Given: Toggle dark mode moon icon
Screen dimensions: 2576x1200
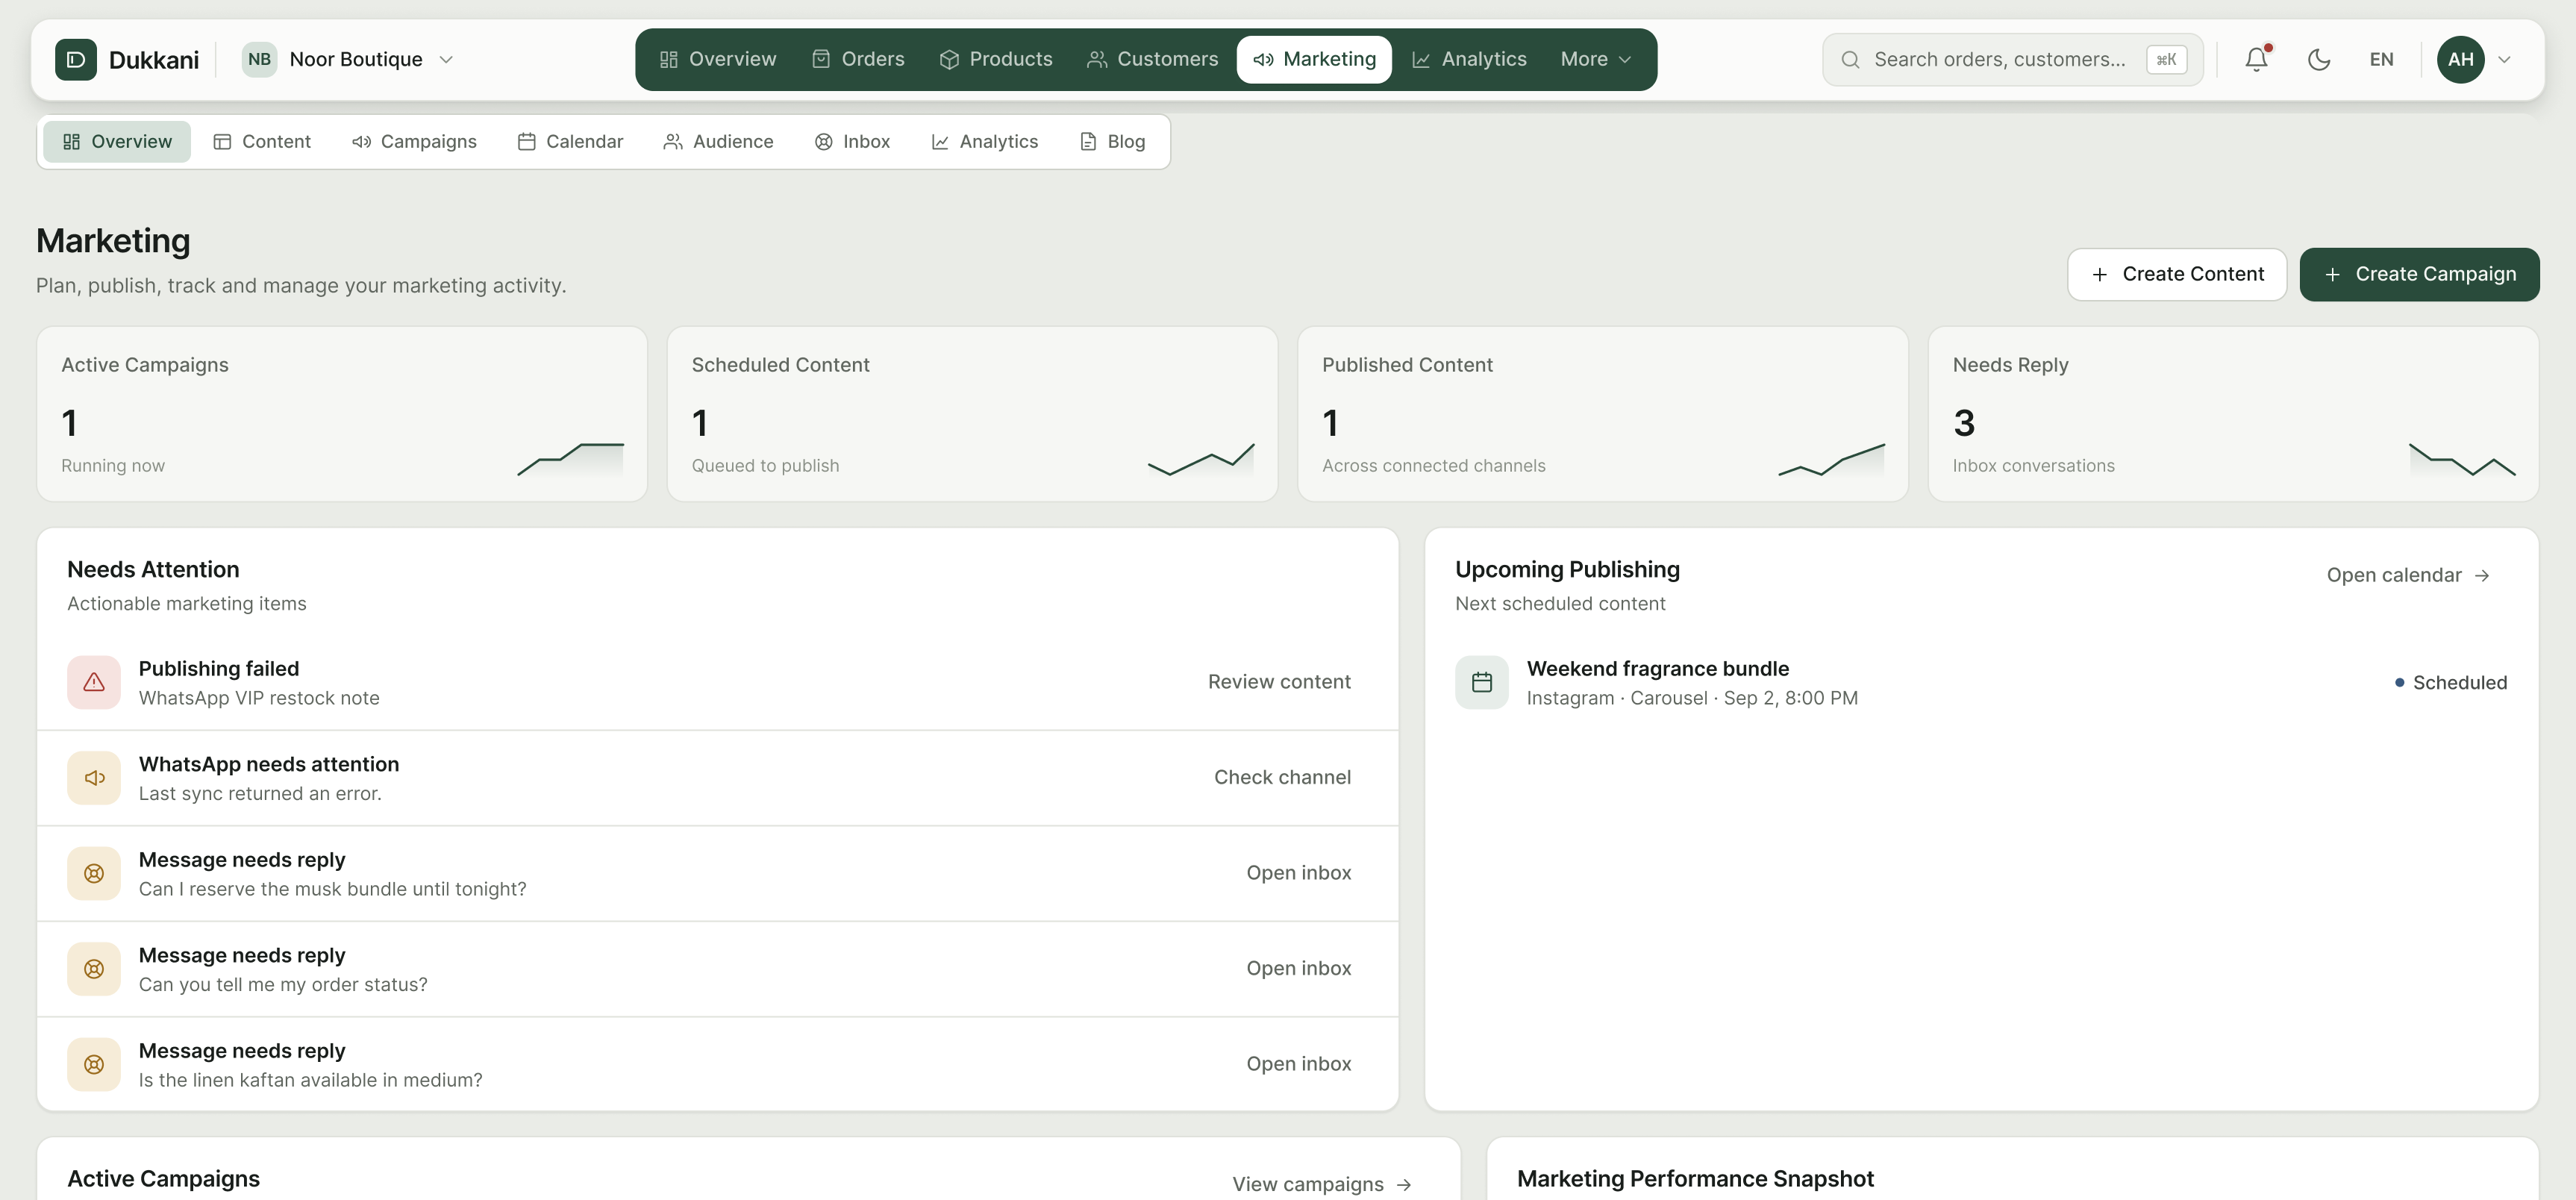Looking at the screenshot, I should (x=2319, y=59).
